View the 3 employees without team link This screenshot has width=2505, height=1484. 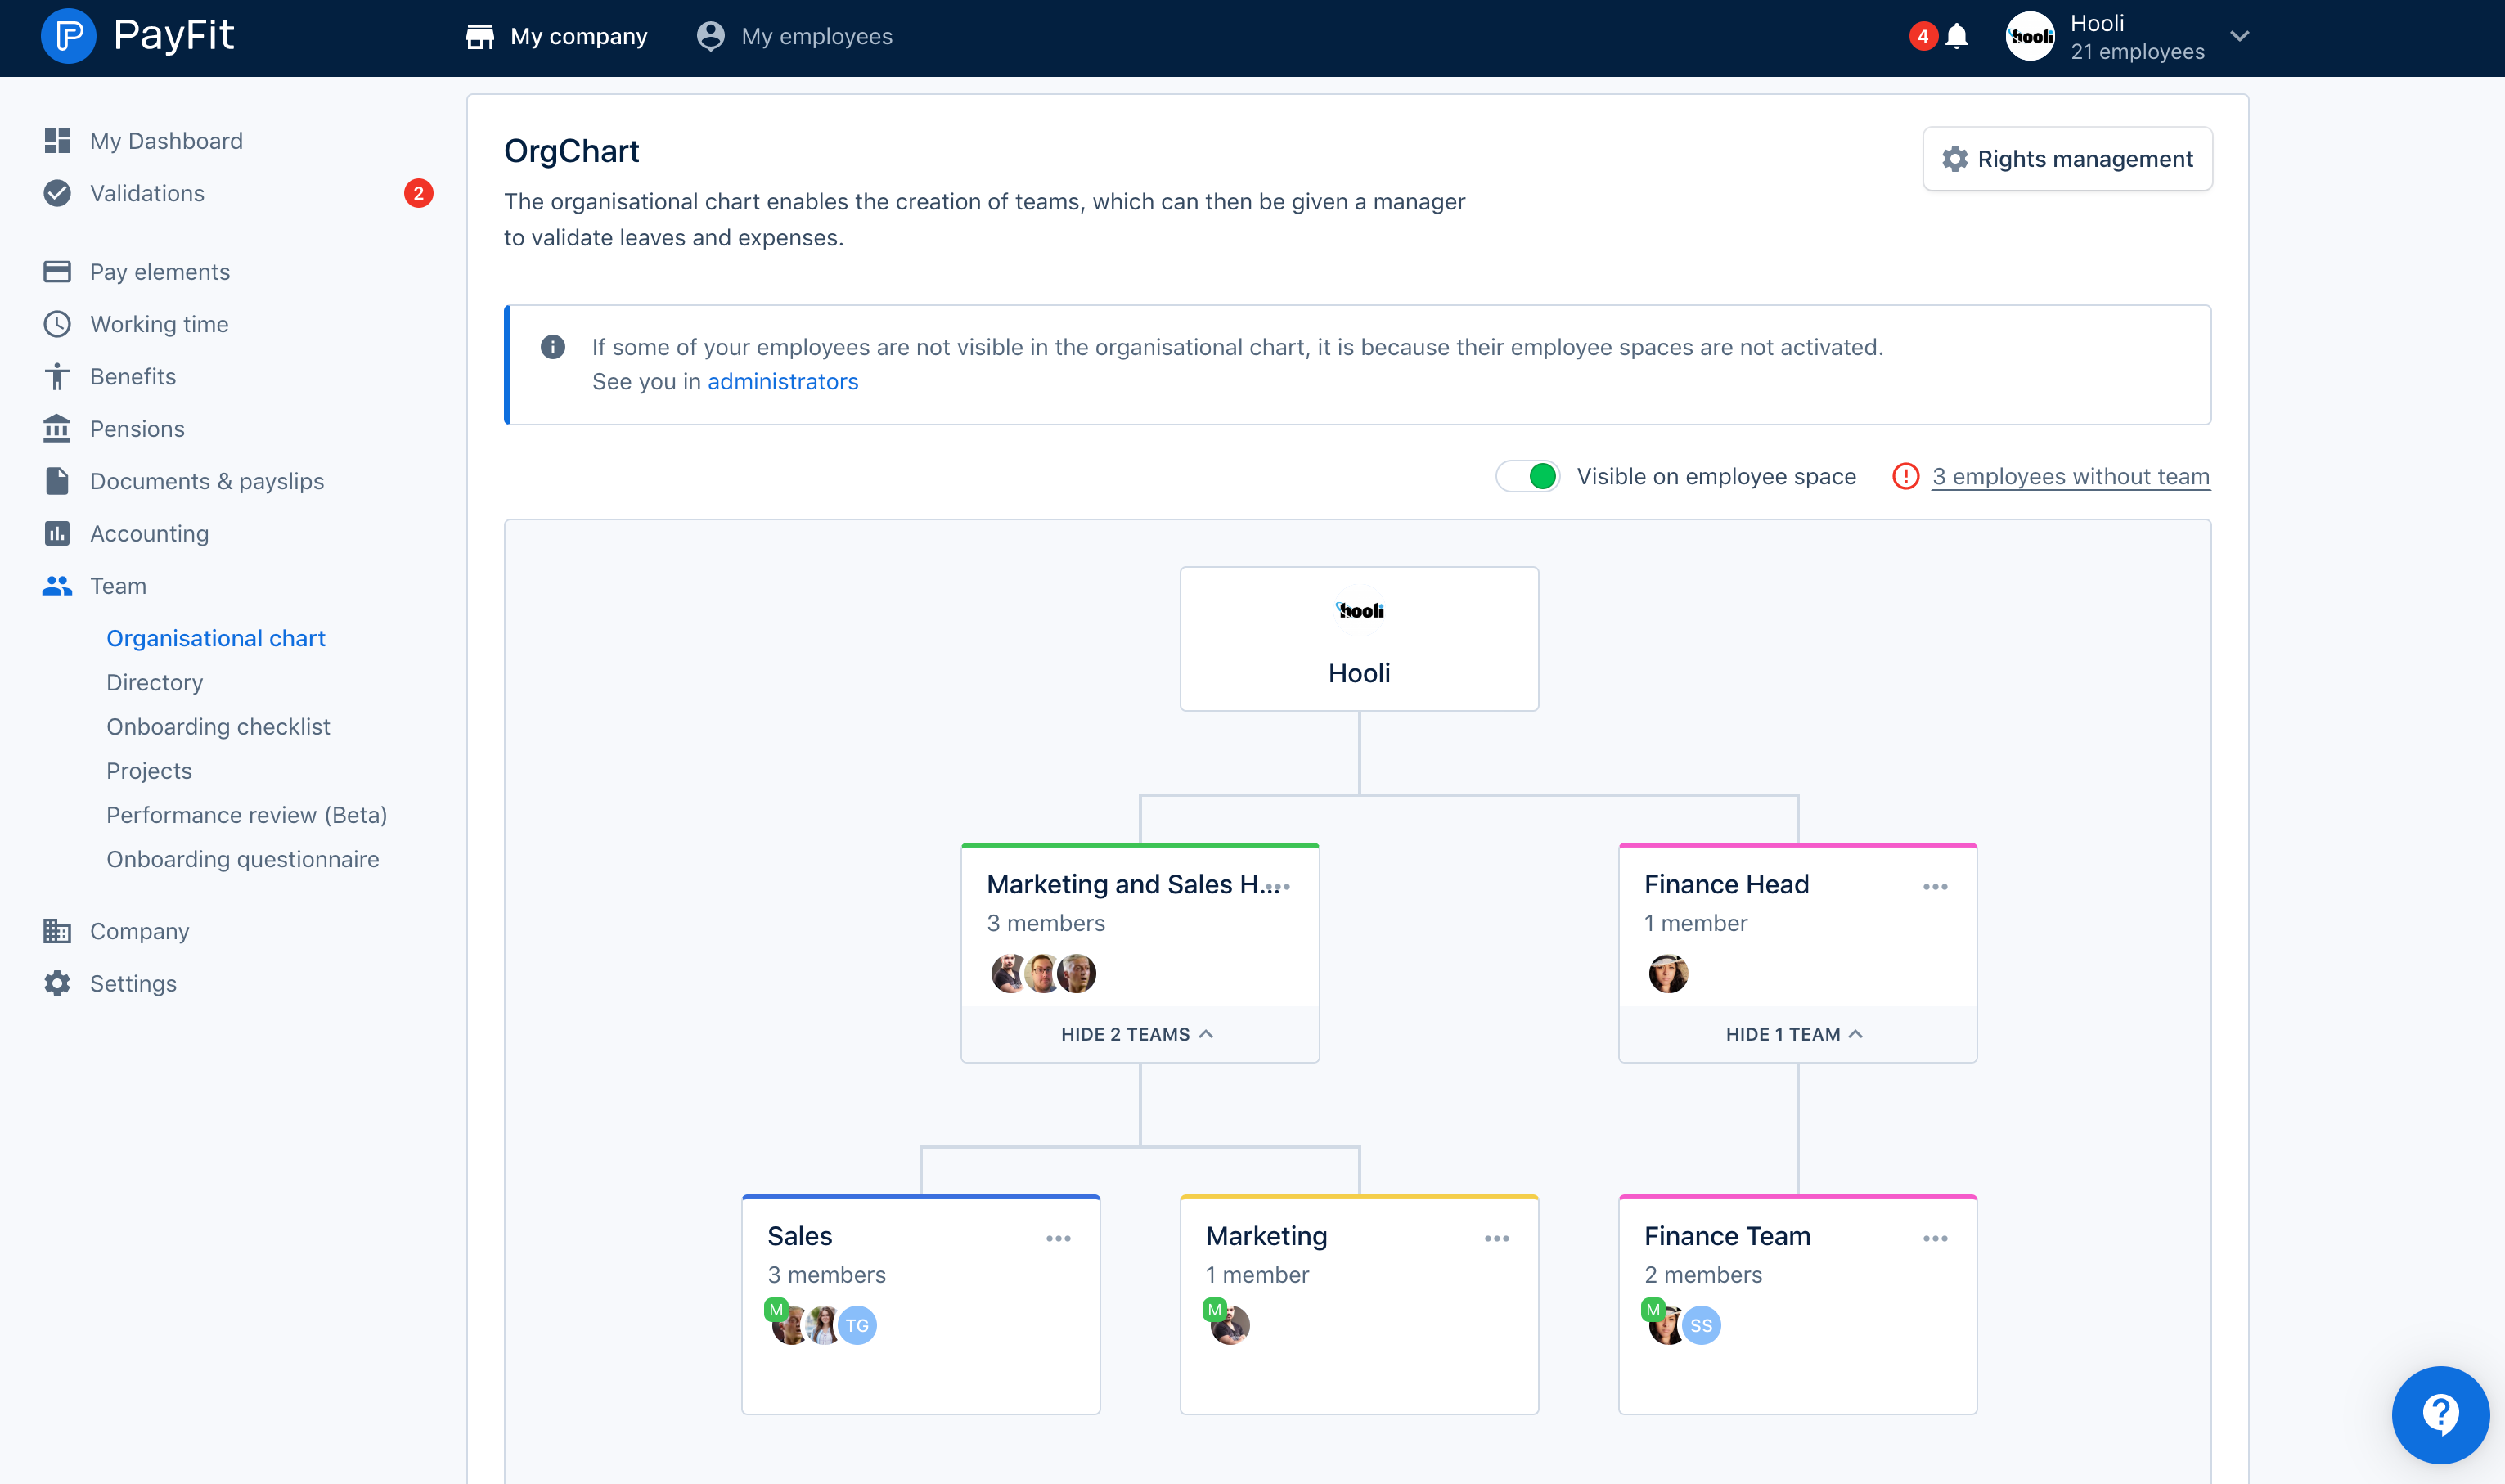click(2070, 477)
